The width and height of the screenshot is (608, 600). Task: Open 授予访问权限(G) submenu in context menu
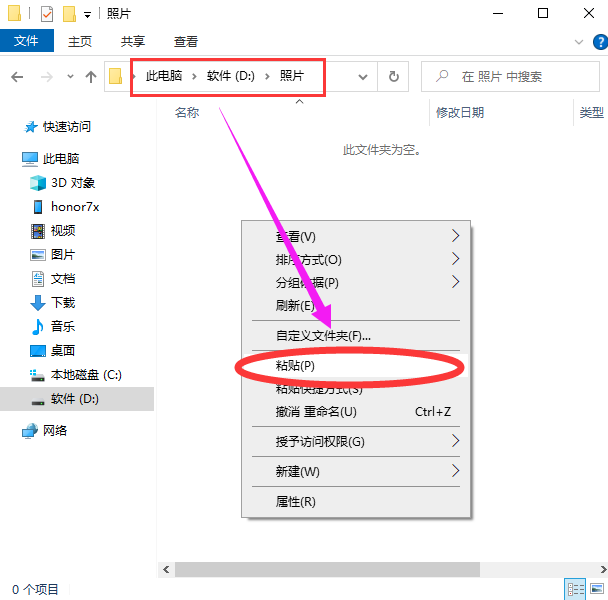356,441
